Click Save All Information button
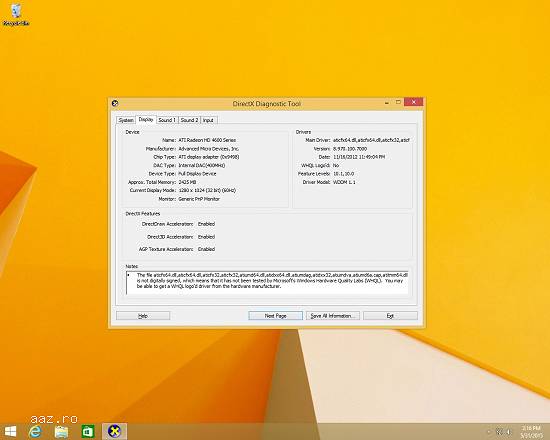The width and height of the screenshot is (550, 440). pos(333,316)
